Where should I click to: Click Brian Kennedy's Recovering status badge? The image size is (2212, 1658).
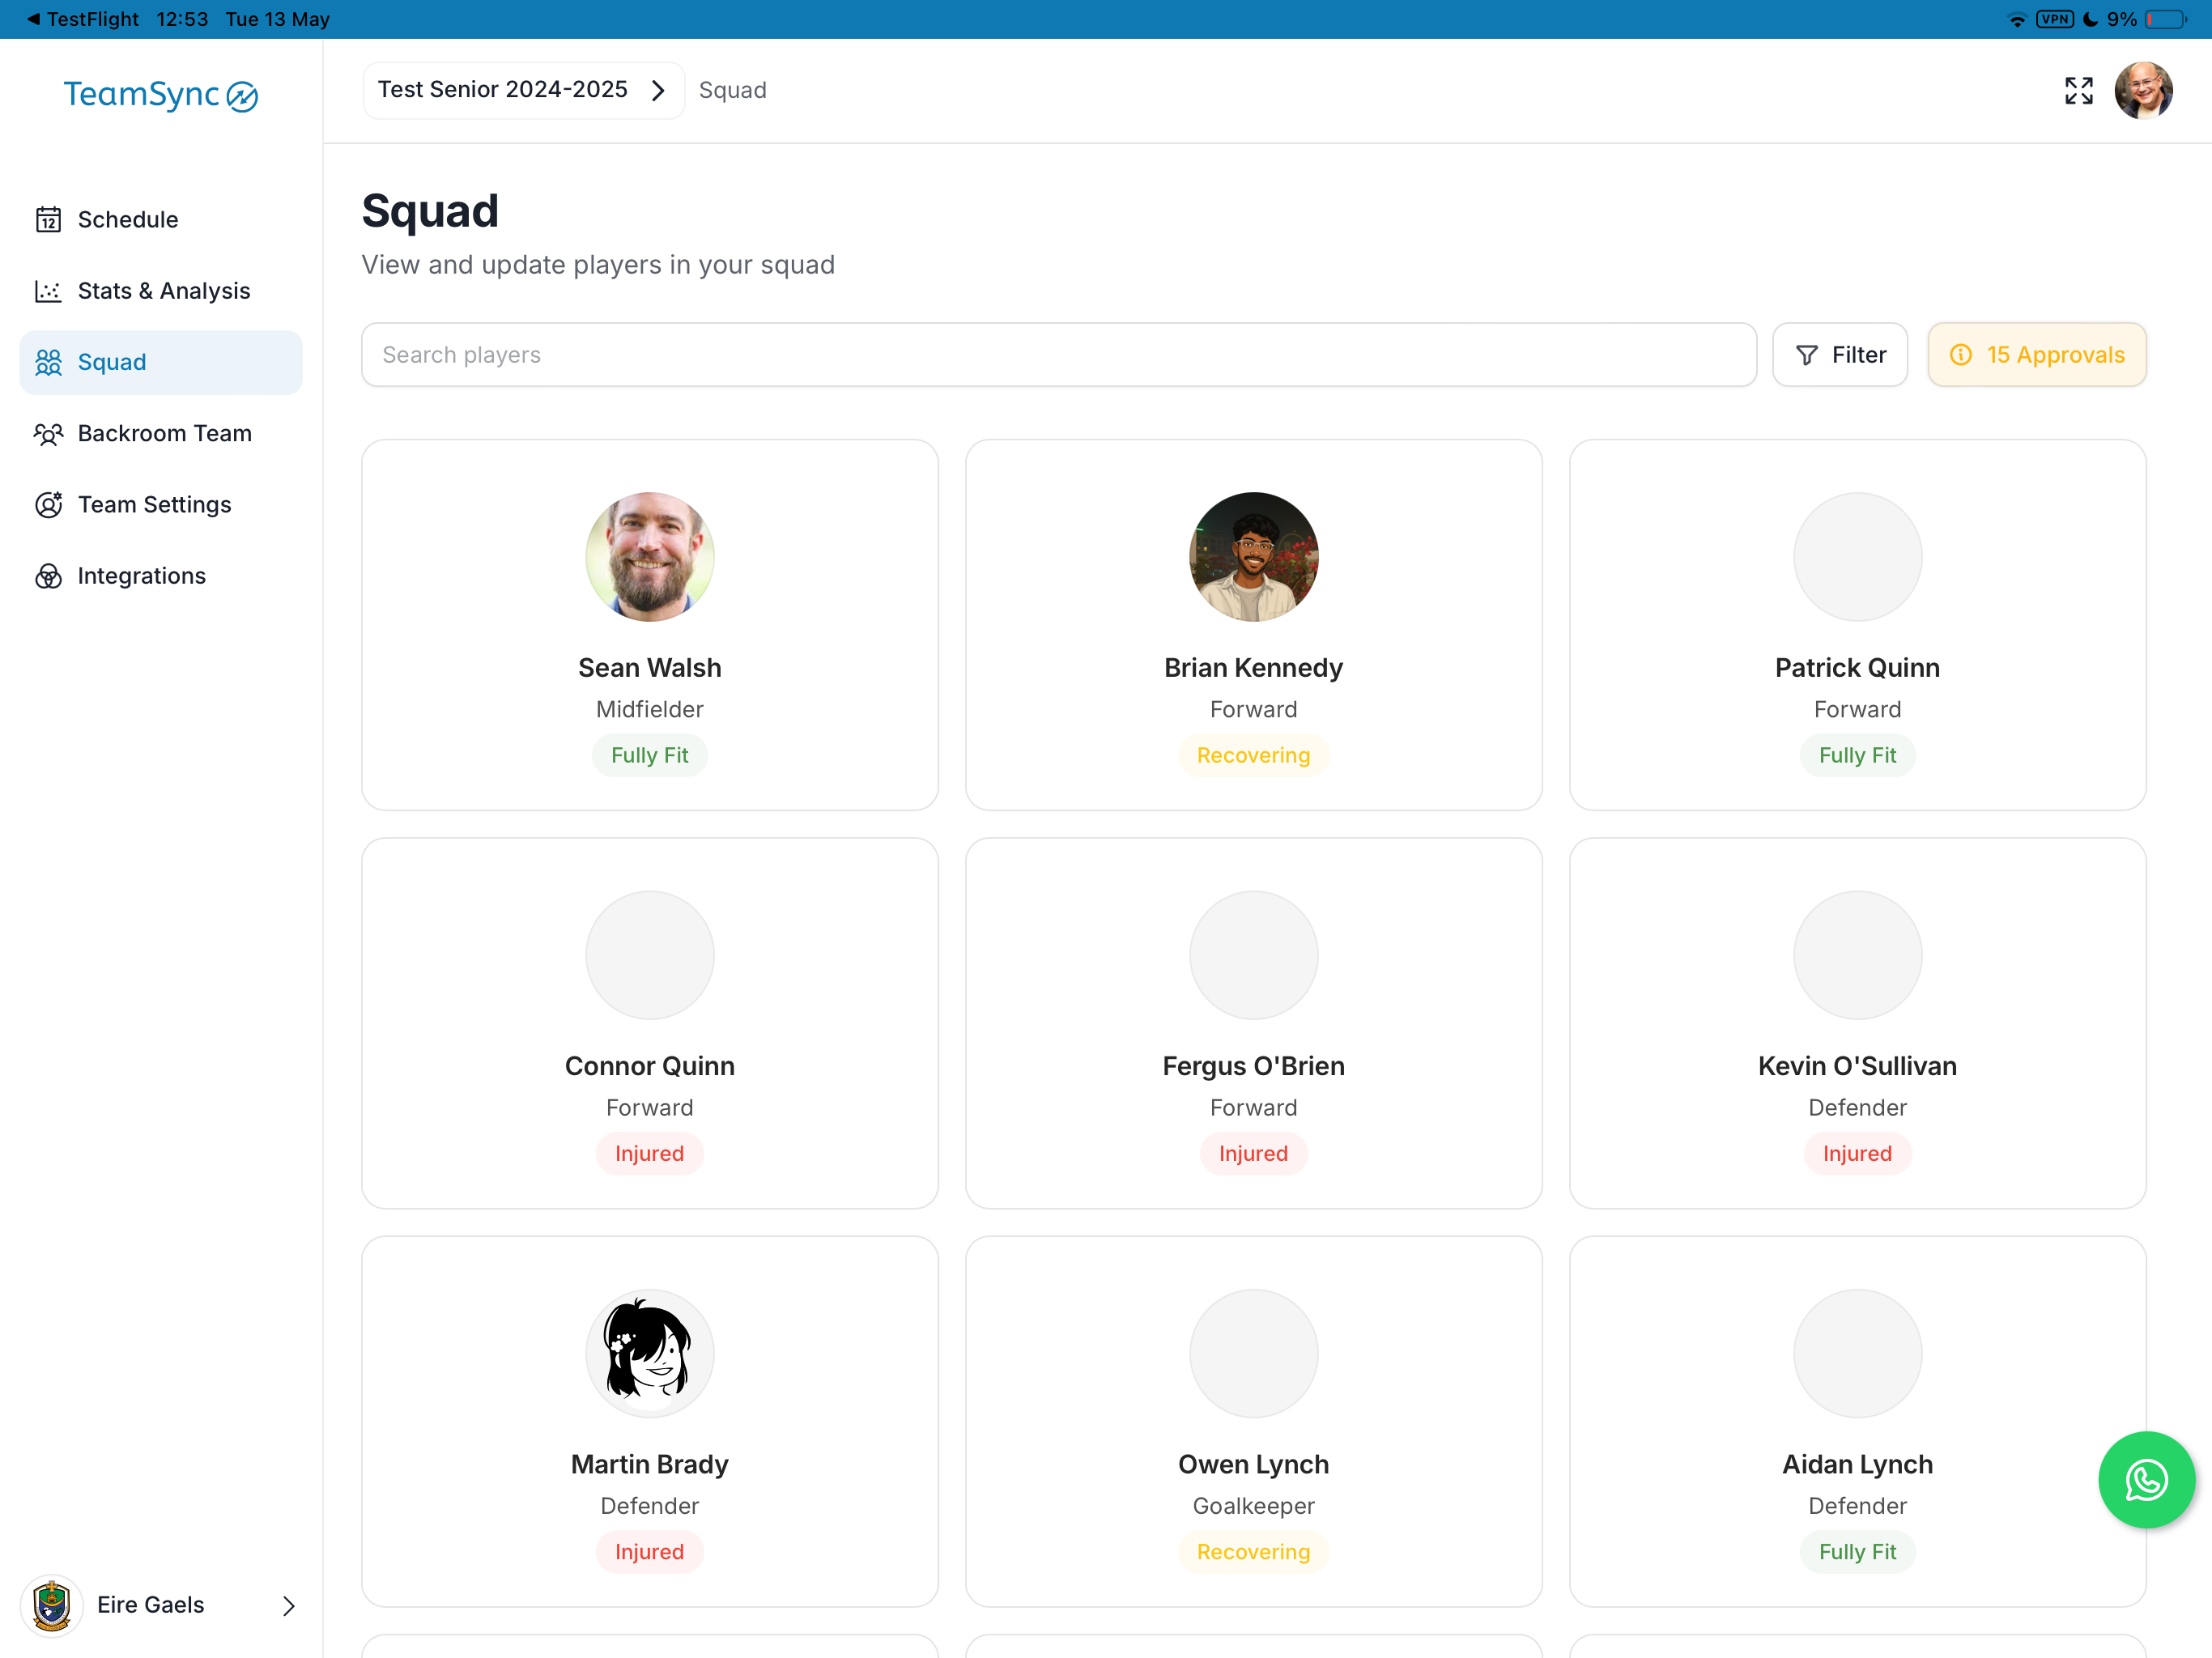(1254, 755)
